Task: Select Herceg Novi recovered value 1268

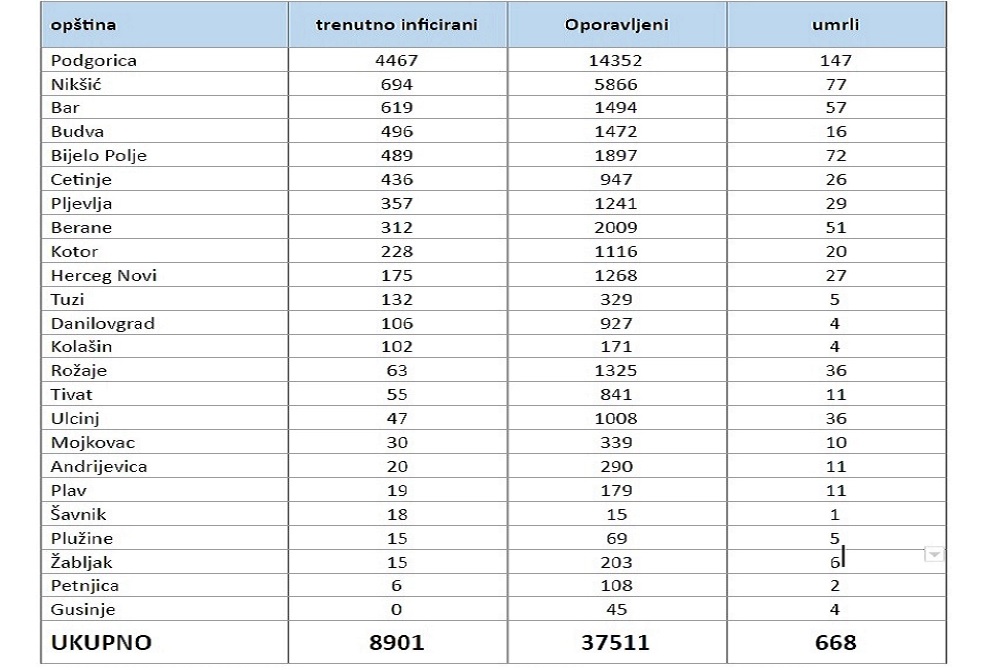Action: coord(616,276)
